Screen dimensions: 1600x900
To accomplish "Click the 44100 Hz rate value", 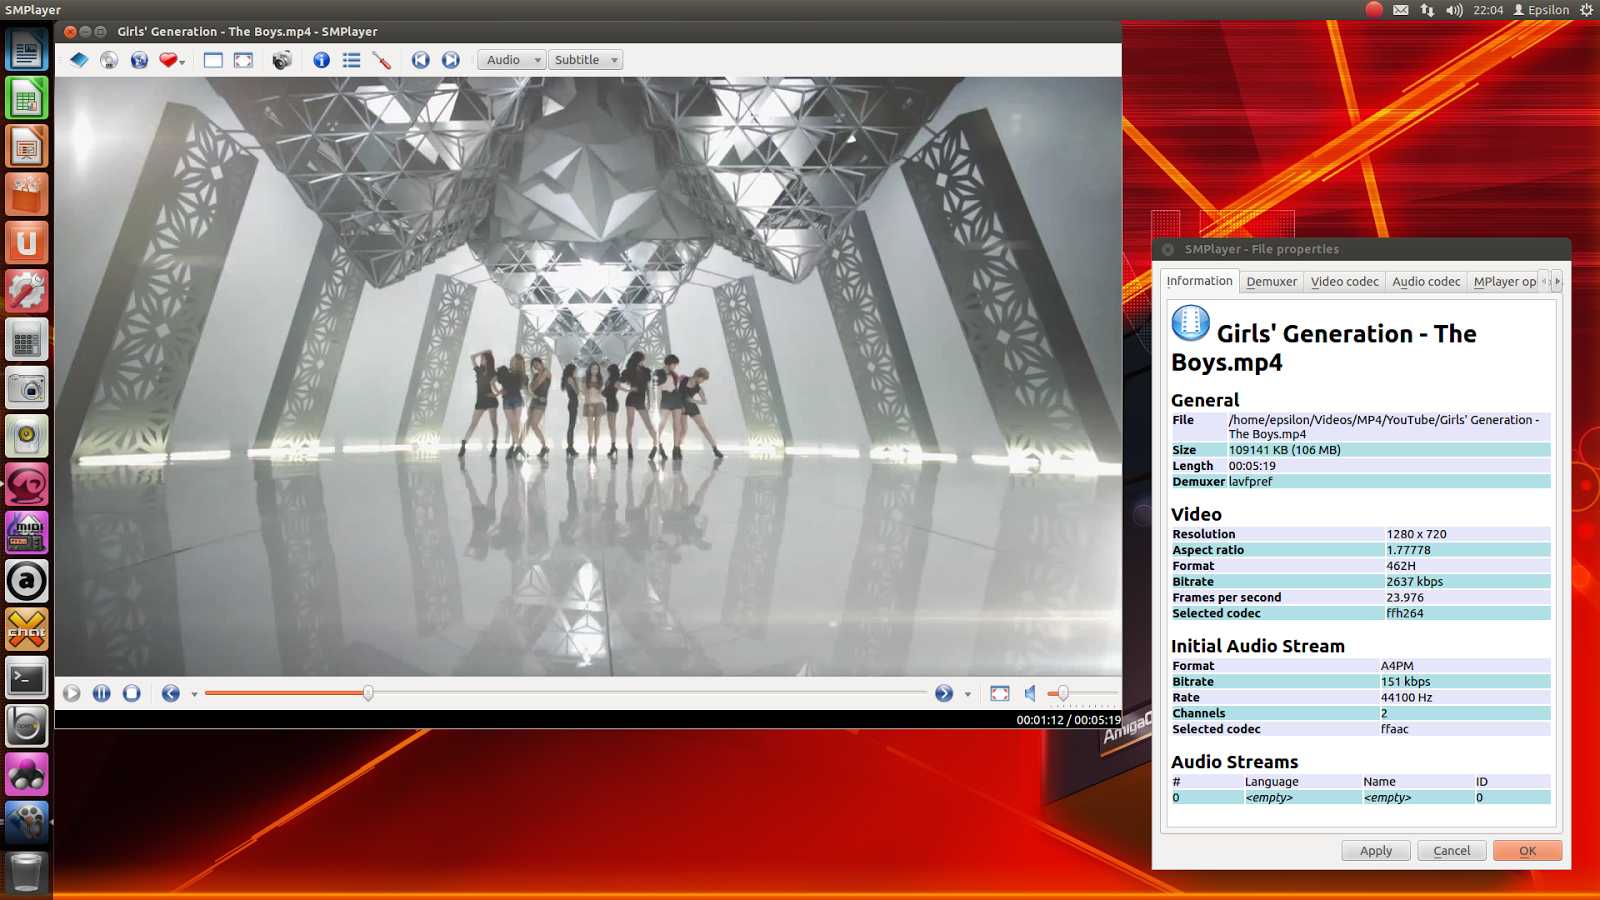I will click(x=1406, y=698).
